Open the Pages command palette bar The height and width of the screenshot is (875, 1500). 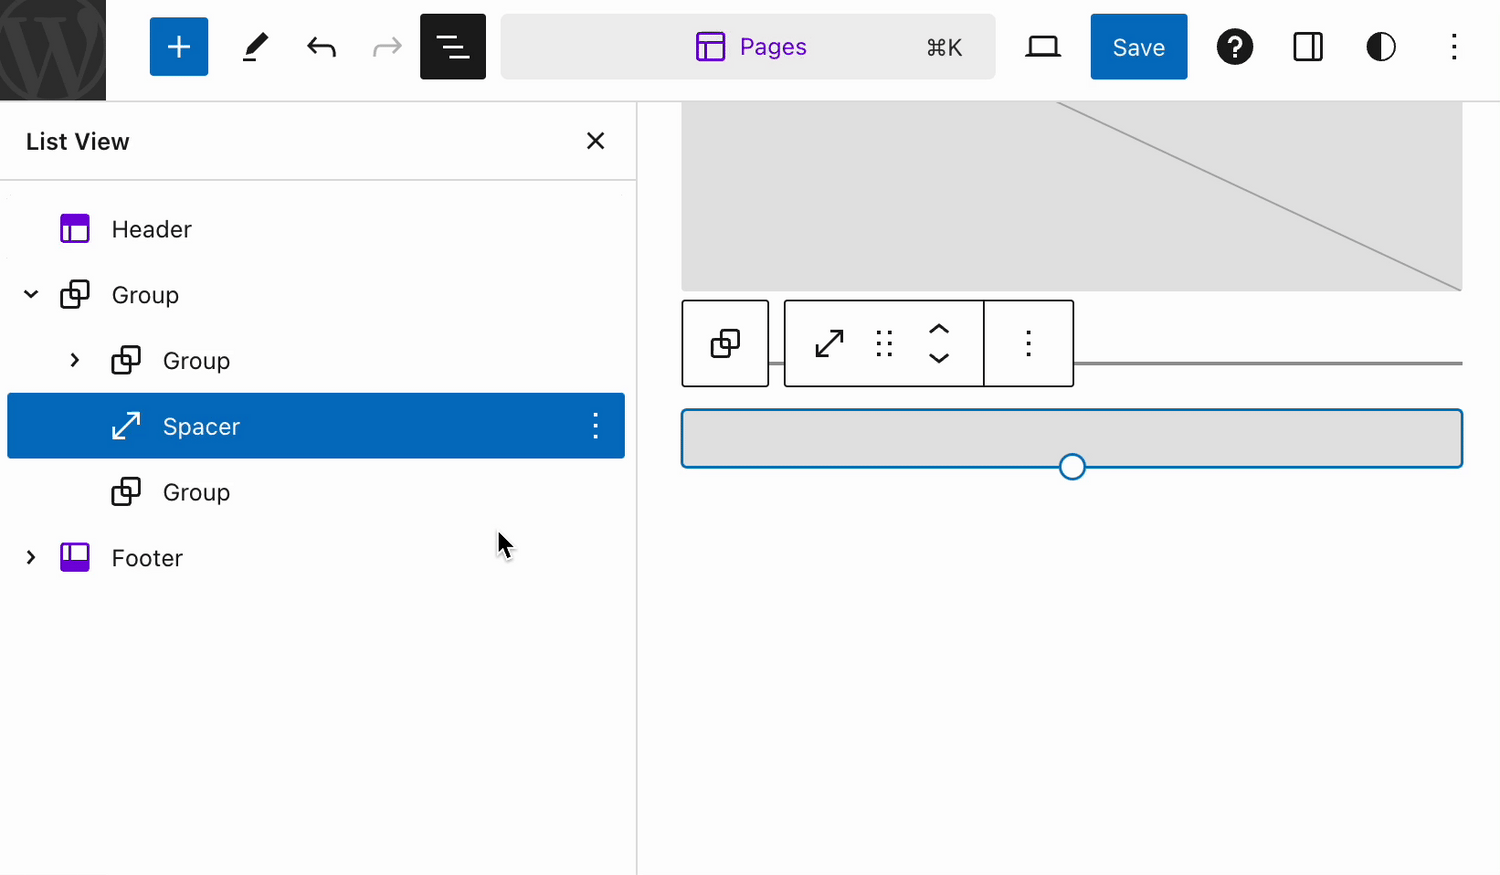748,47
